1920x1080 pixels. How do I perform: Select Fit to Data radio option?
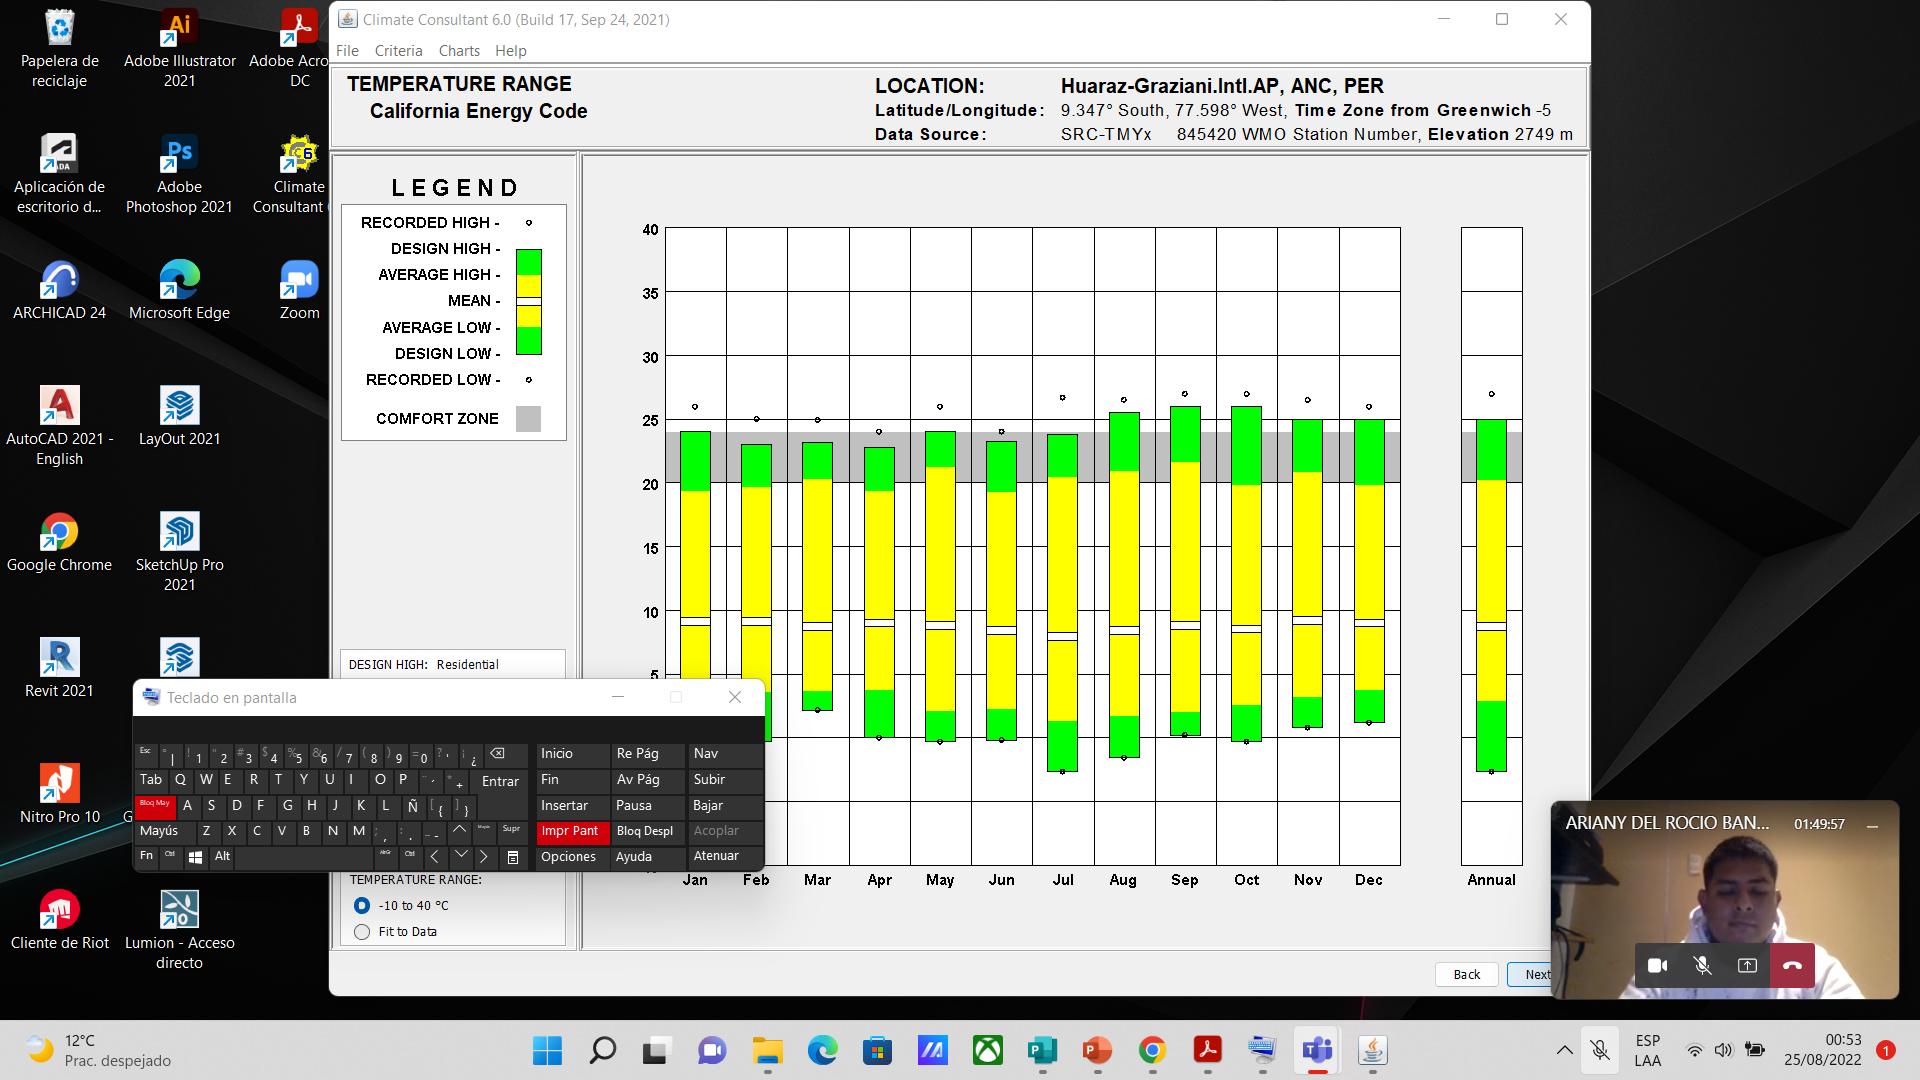point(362,931)
